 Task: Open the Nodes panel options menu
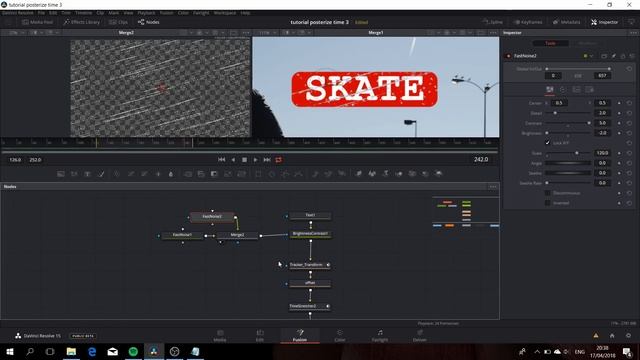tap(493, 187)
